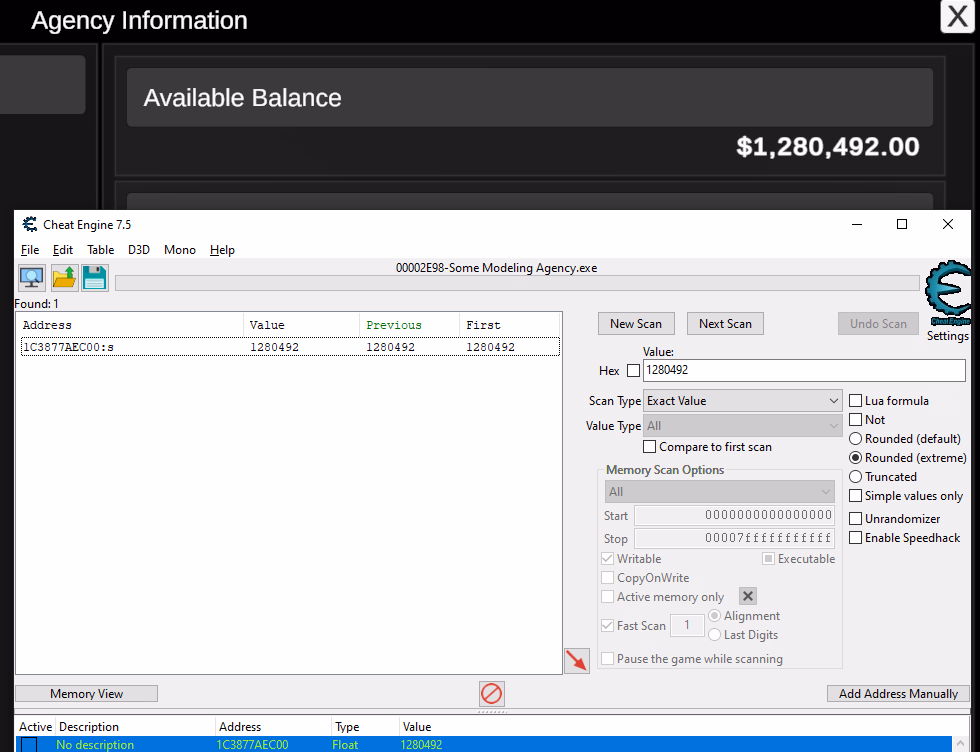The width and height of the screenshot is (980, 752).
Task: Click the Cheat Engine logo for settings
Action: [x=948, y=294]
